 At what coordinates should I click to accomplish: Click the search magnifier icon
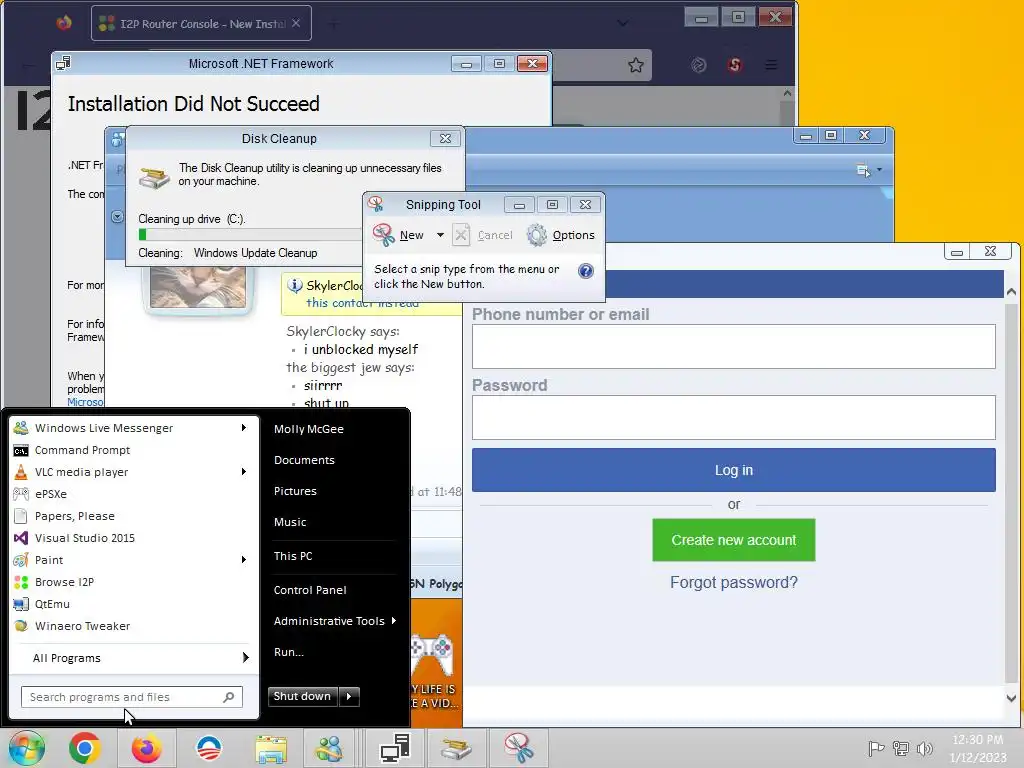(x=229, y=697)
